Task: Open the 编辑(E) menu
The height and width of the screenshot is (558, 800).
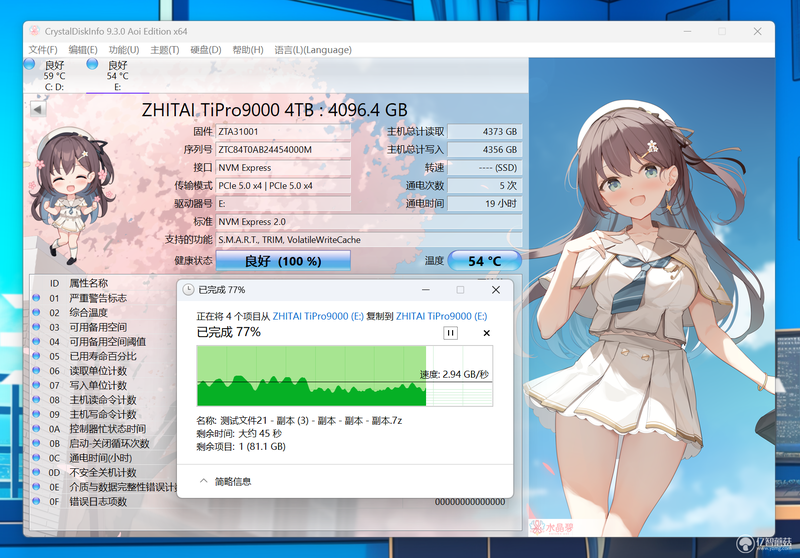Action: point(83,49)
